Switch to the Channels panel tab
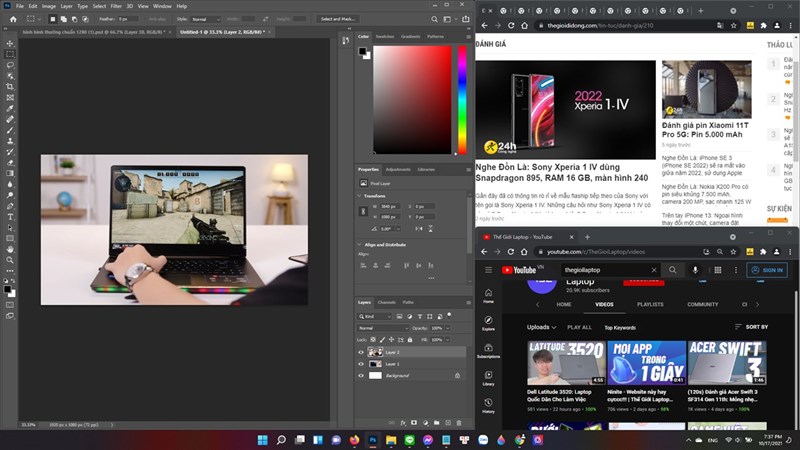This screenshot has height=450, width=800. pos(386,302)
